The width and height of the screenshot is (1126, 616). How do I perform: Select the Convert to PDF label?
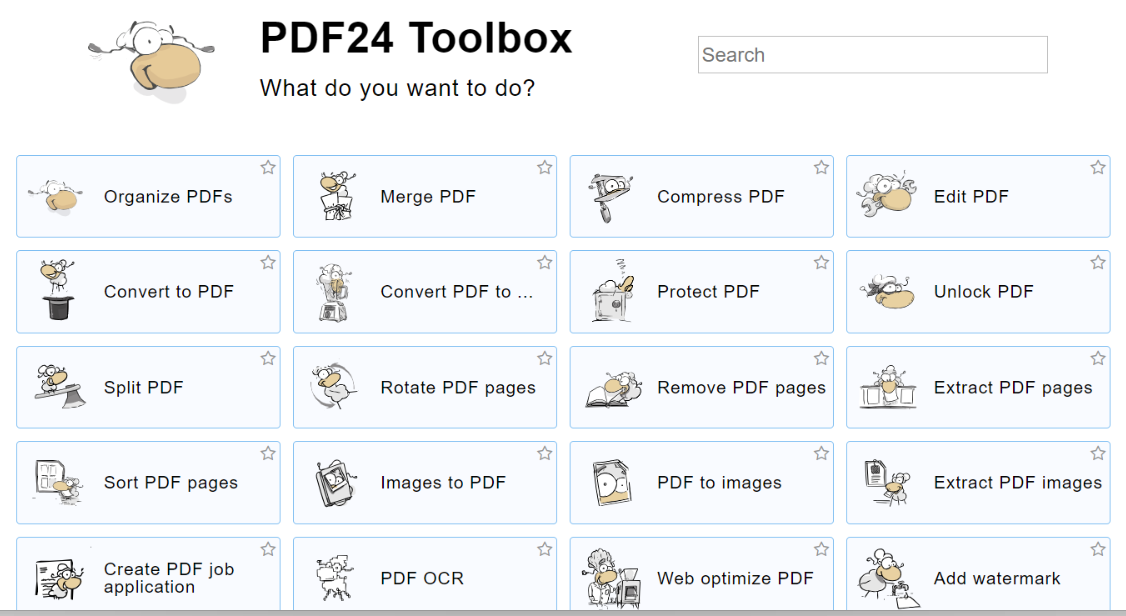point(169,291)
